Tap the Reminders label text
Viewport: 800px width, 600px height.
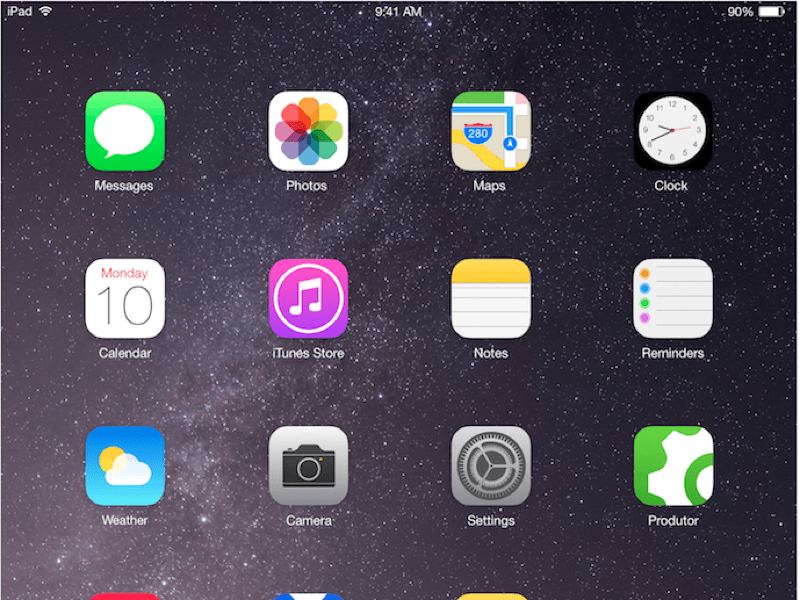[x=673, y=353]
